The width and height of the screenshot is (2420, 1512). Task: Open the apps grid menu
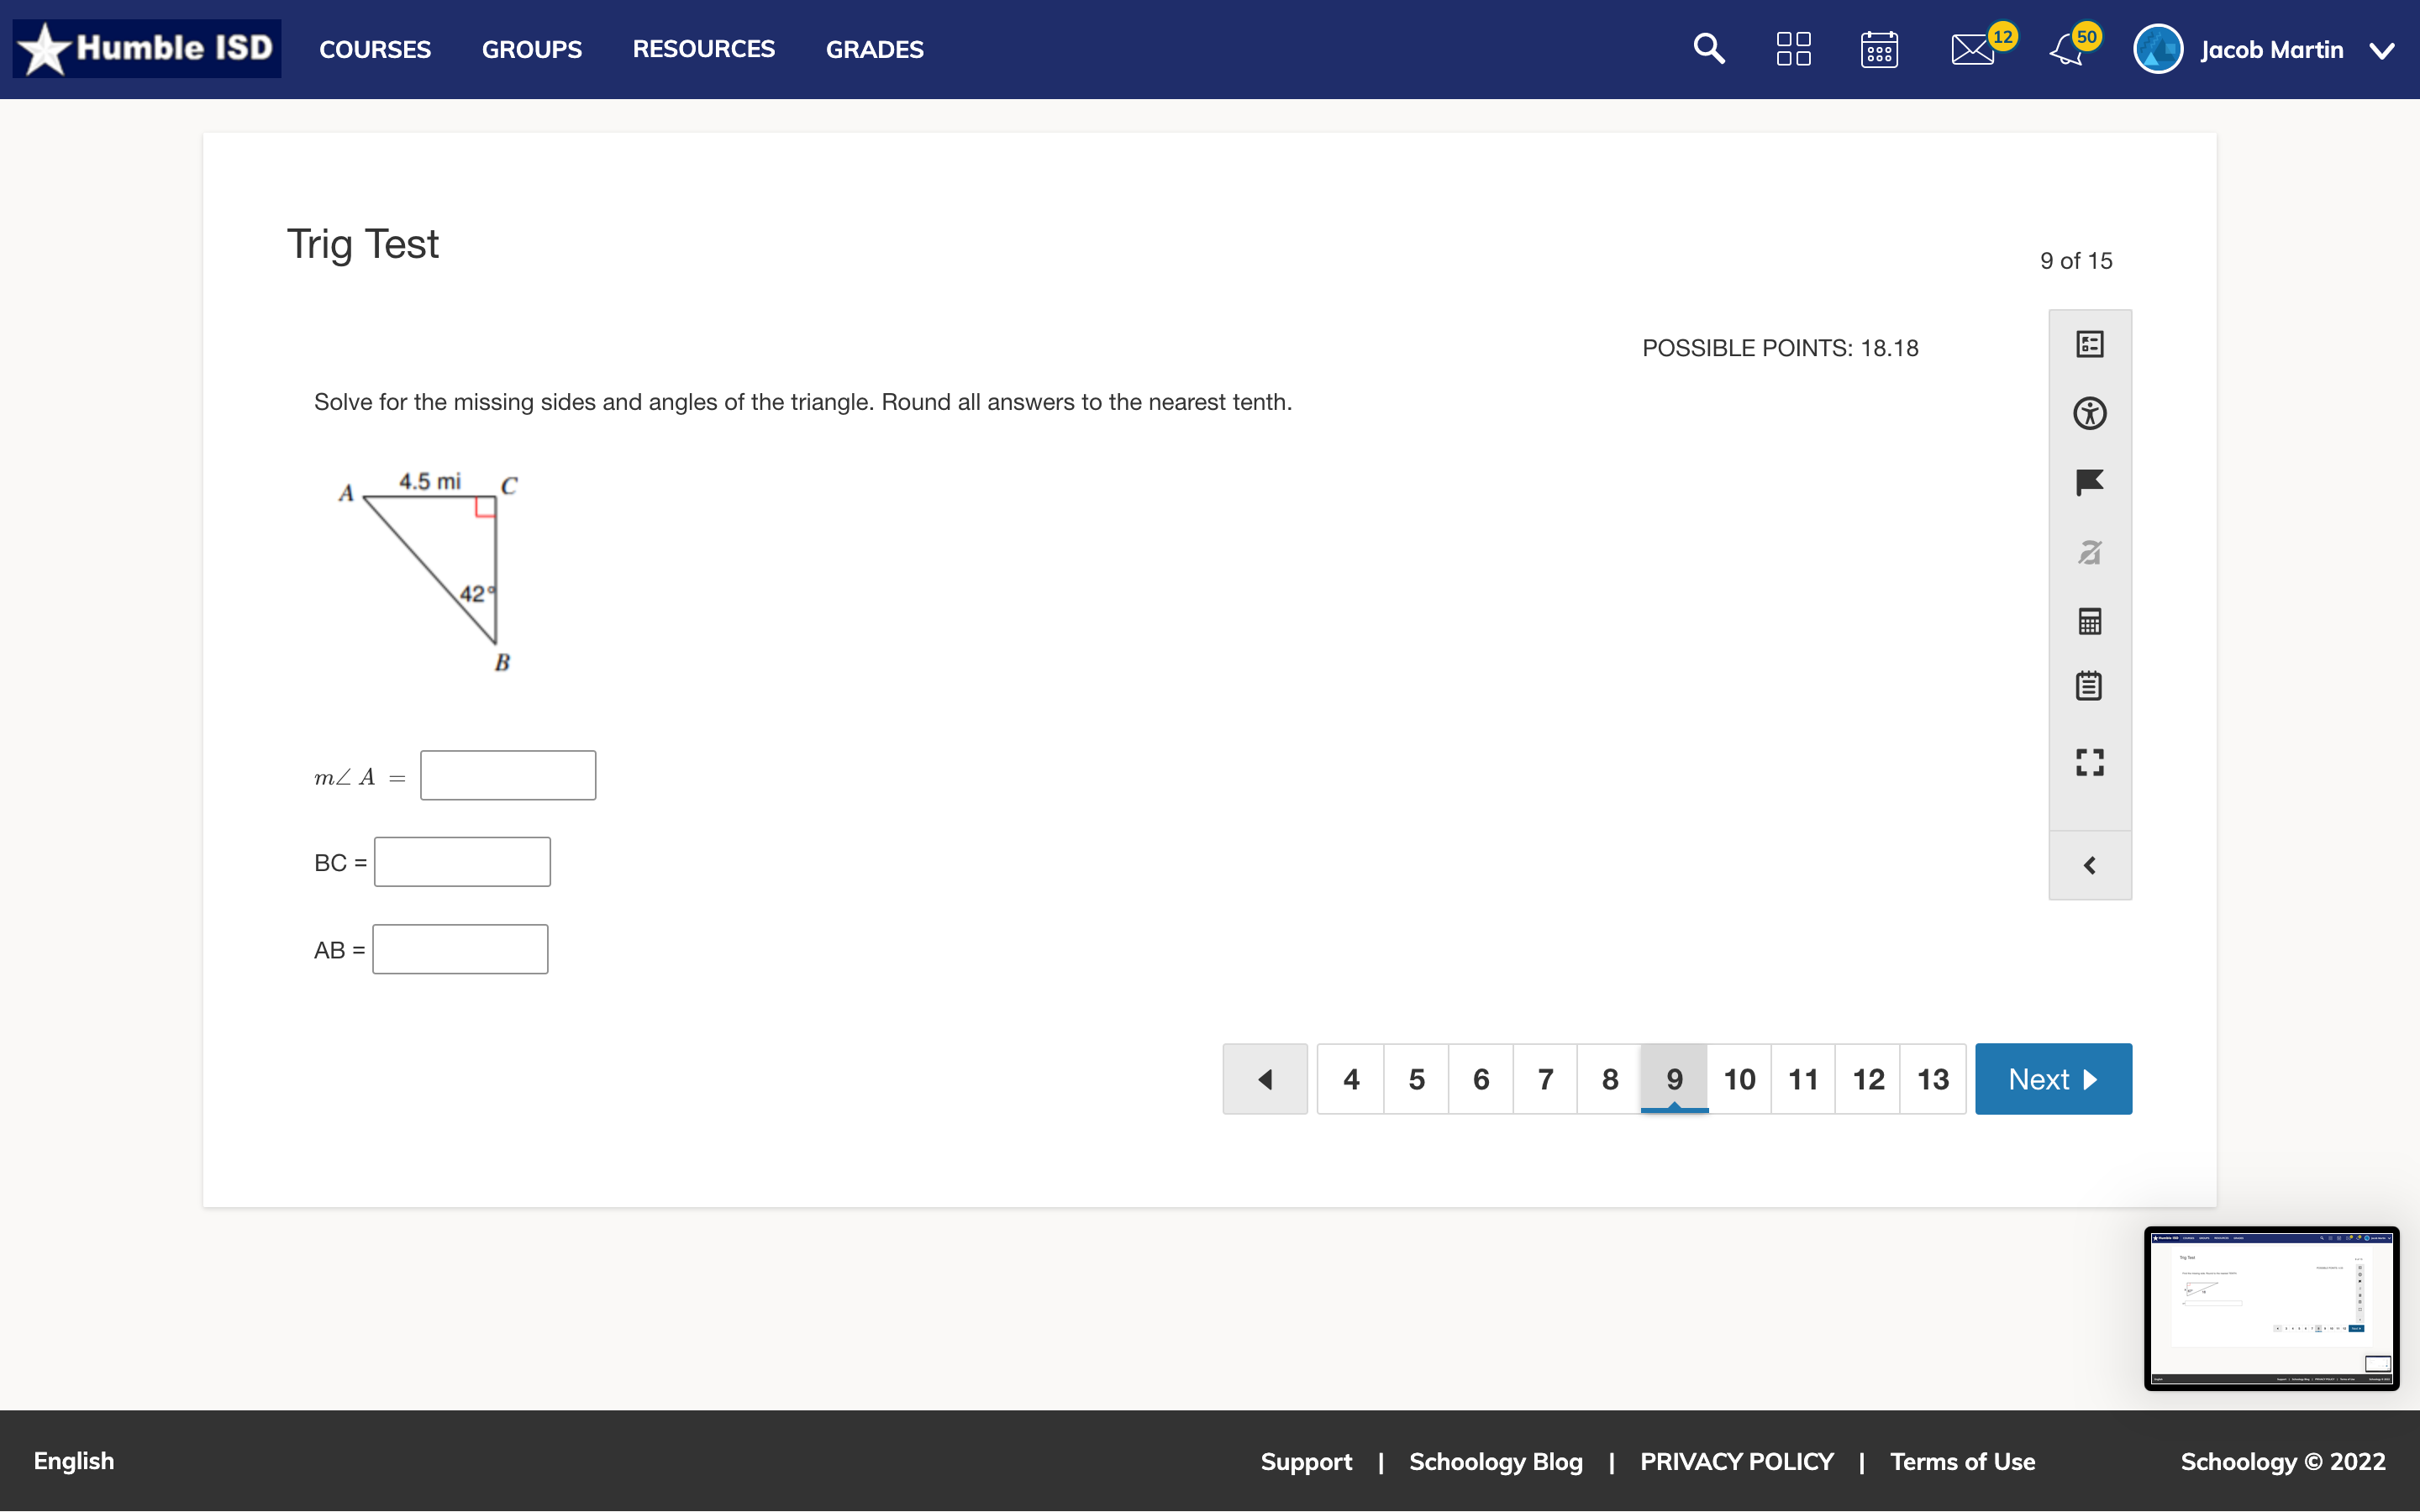click(x=1793, y=48)
